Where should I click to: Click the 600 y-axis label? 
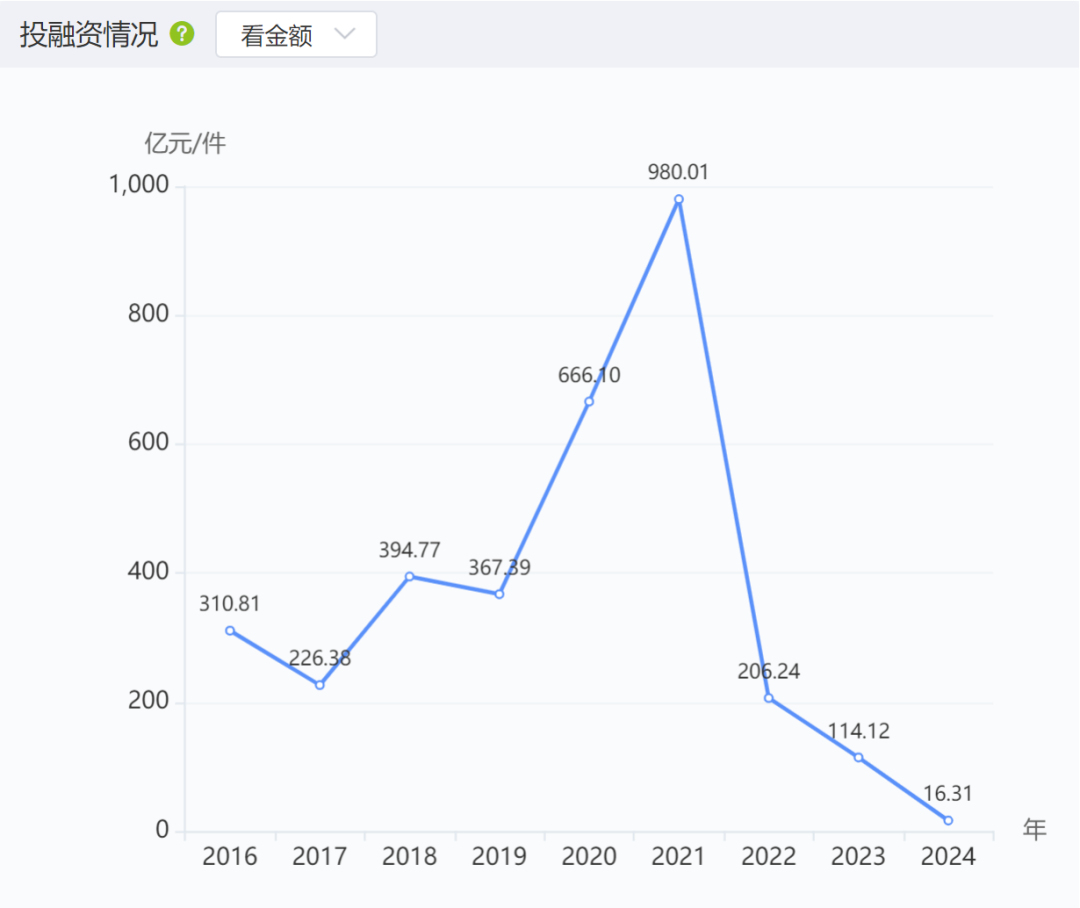pos(148,442)
